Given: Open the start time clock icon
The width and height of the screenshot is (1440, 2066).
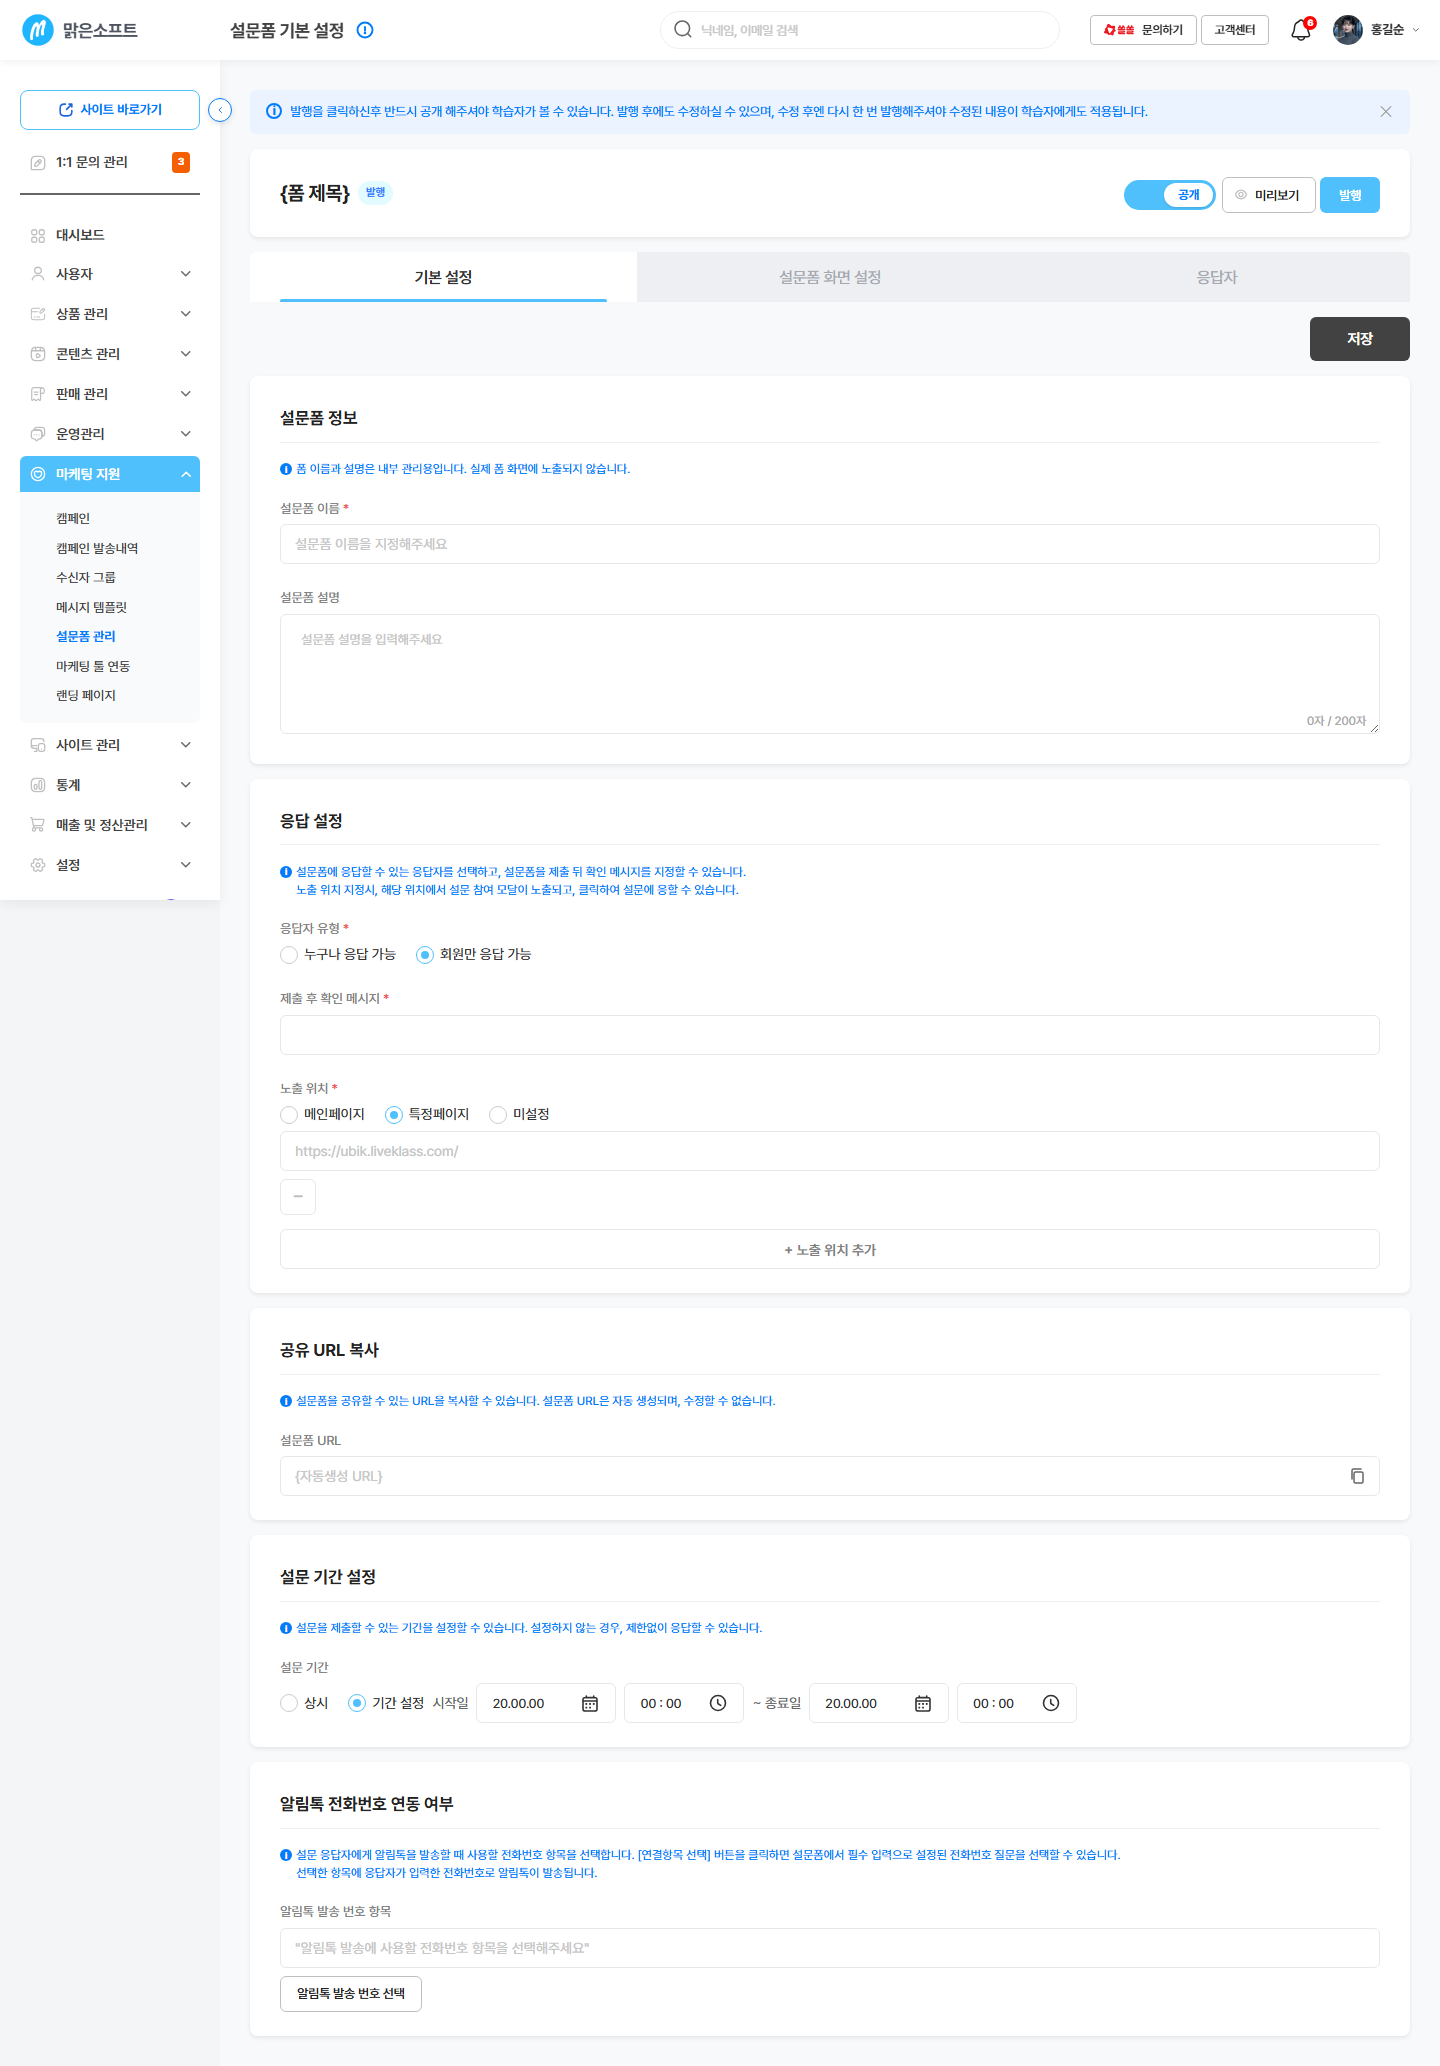Looking at the screenshot, I should (x=718, y=1703).
